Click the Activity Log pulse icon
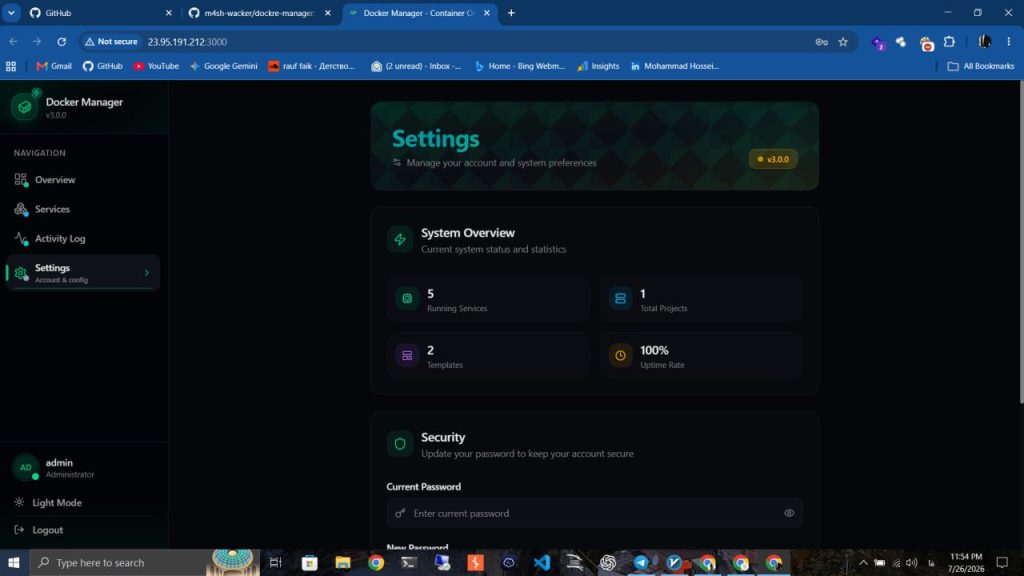Viewport: 1024px width, 576px height. tap(21, 238)
